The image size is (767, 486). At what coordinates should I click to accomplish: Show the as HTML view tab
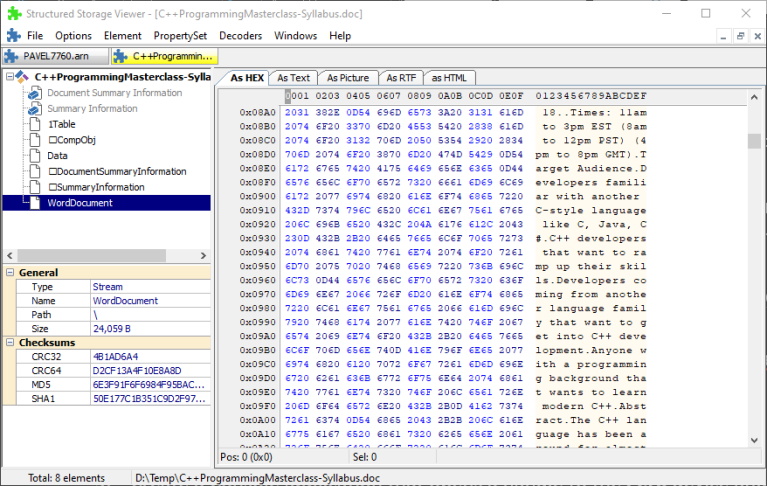[x=449, y=78]
